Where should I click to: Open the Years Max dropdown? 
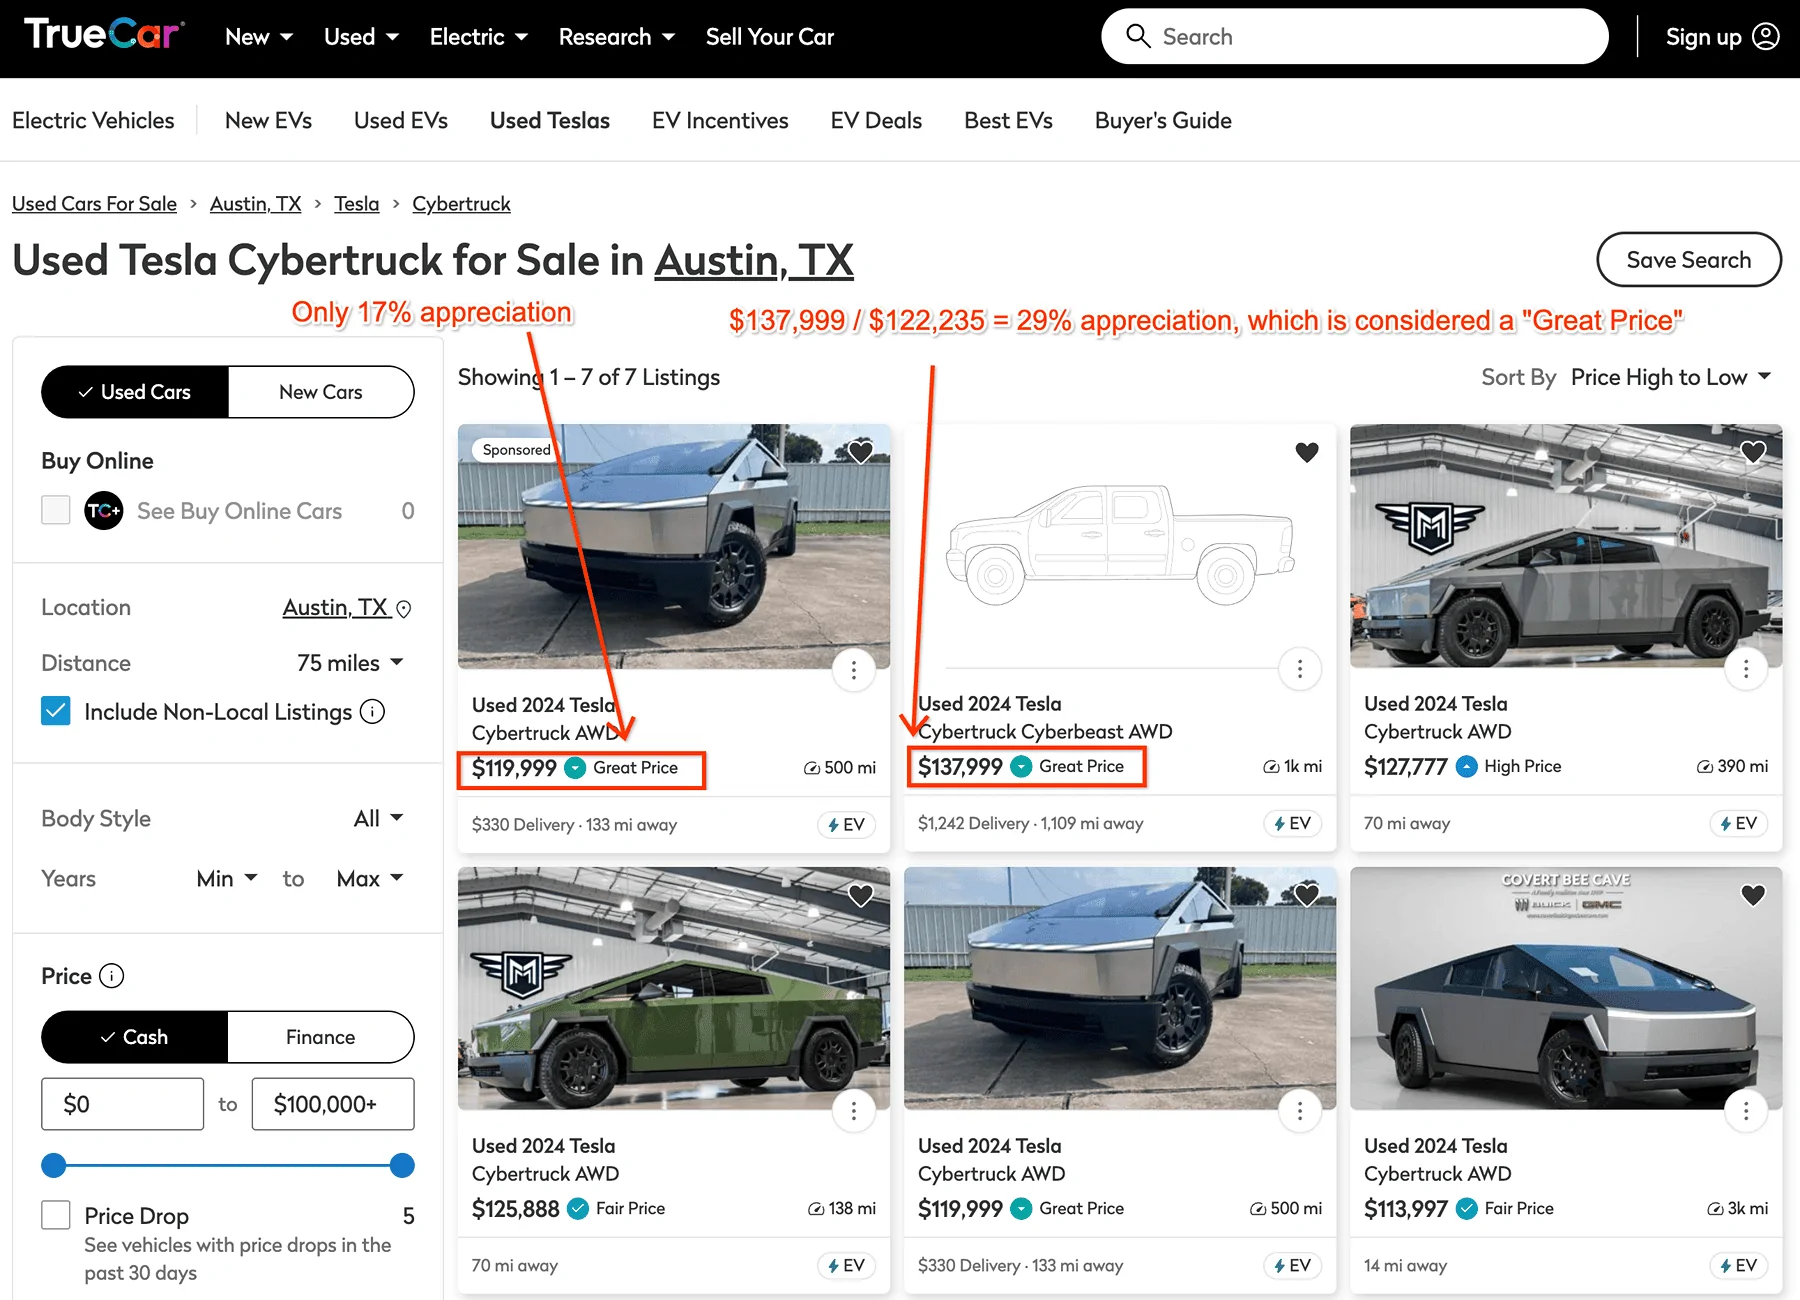(x=370, y=879)
